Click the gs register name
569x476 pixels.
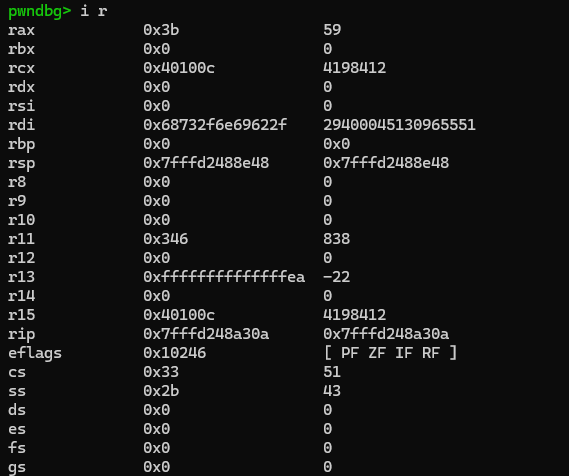17,467
